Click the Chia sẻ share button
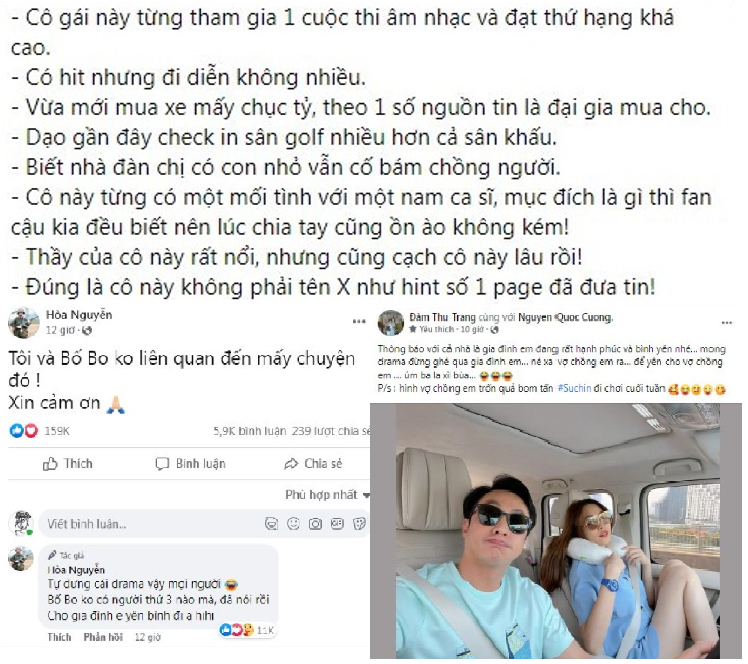Screen dimensions: 748x664 click(313, 464)
